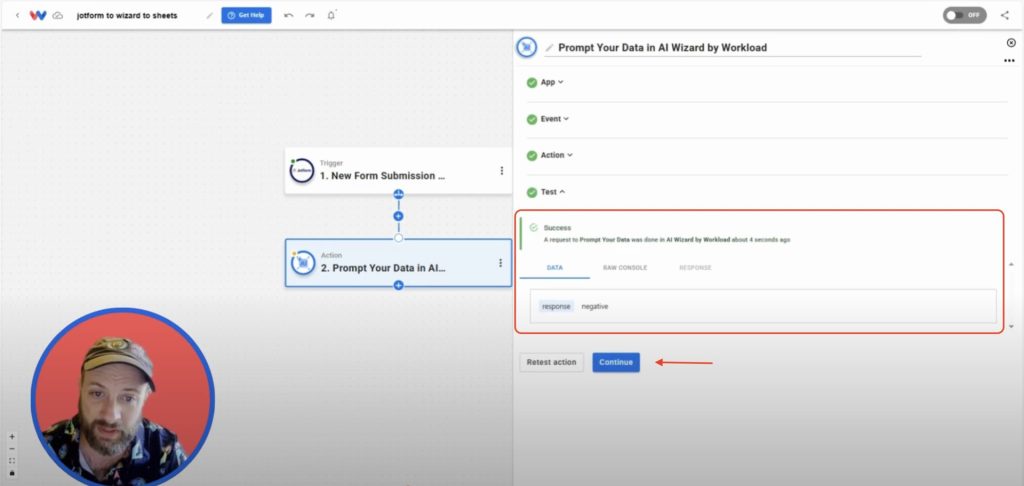Add a step between trigger and action
The width and height of the screenshot is (1024, 486).
click(398, 216)
